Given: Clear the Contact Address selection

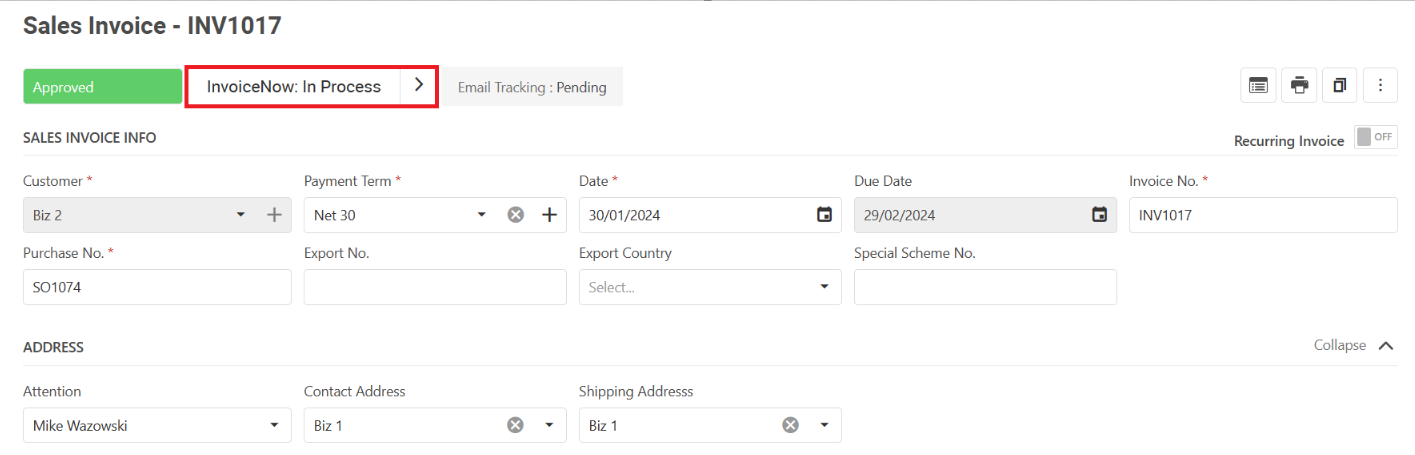Looking at the screenshot, I should (x=515, y=425).
